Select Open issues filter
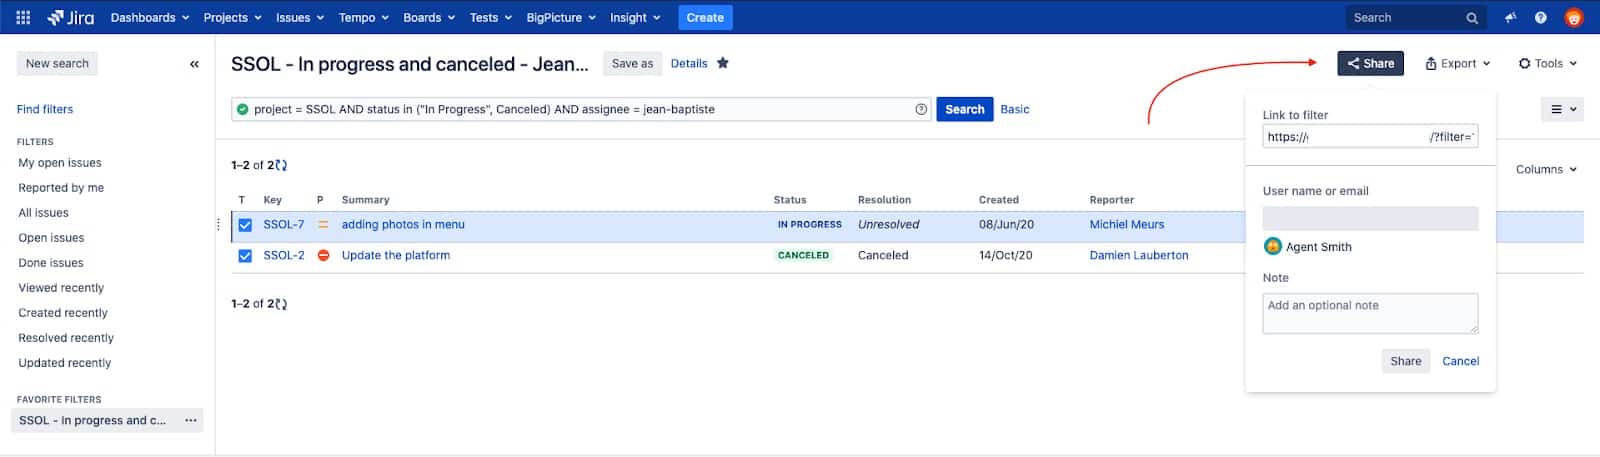 (51, 238)
